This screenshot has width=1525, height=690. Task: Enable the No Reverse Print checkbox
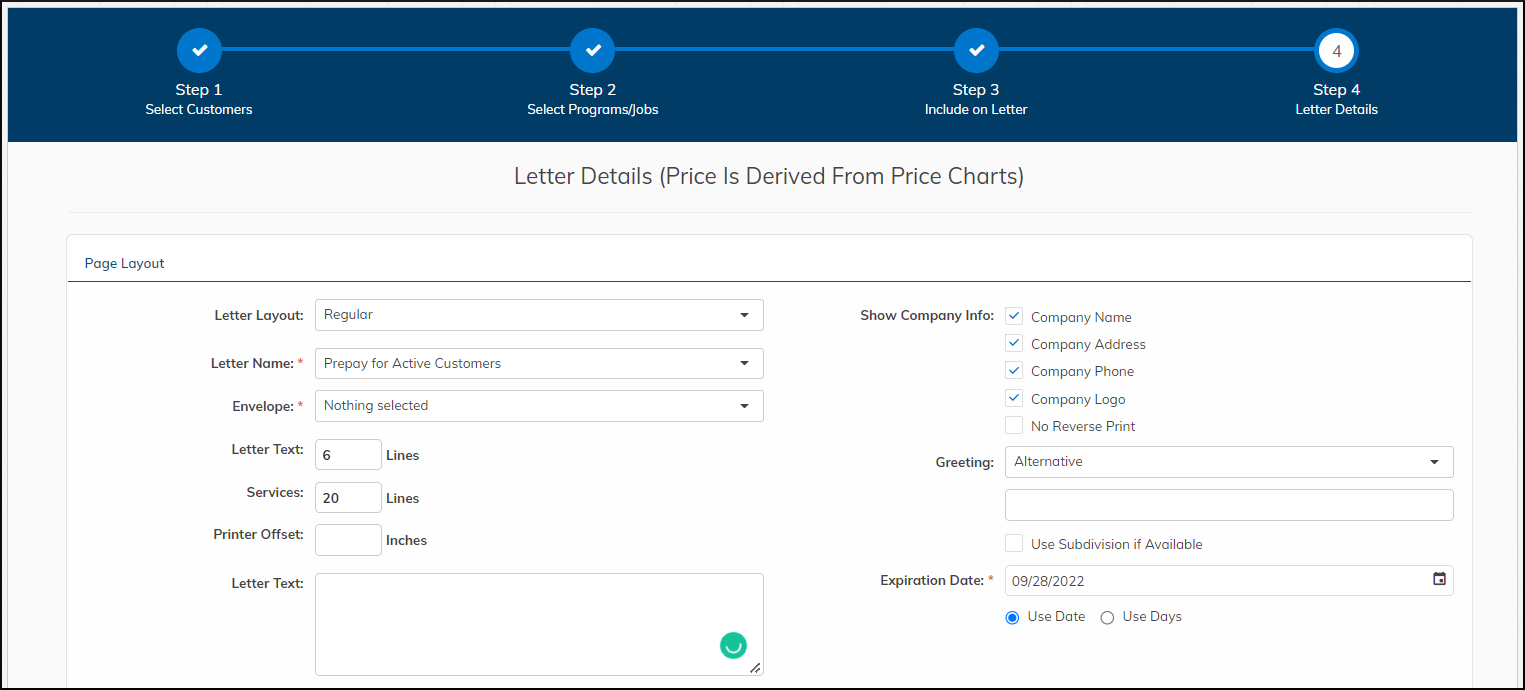point(1014,425)
